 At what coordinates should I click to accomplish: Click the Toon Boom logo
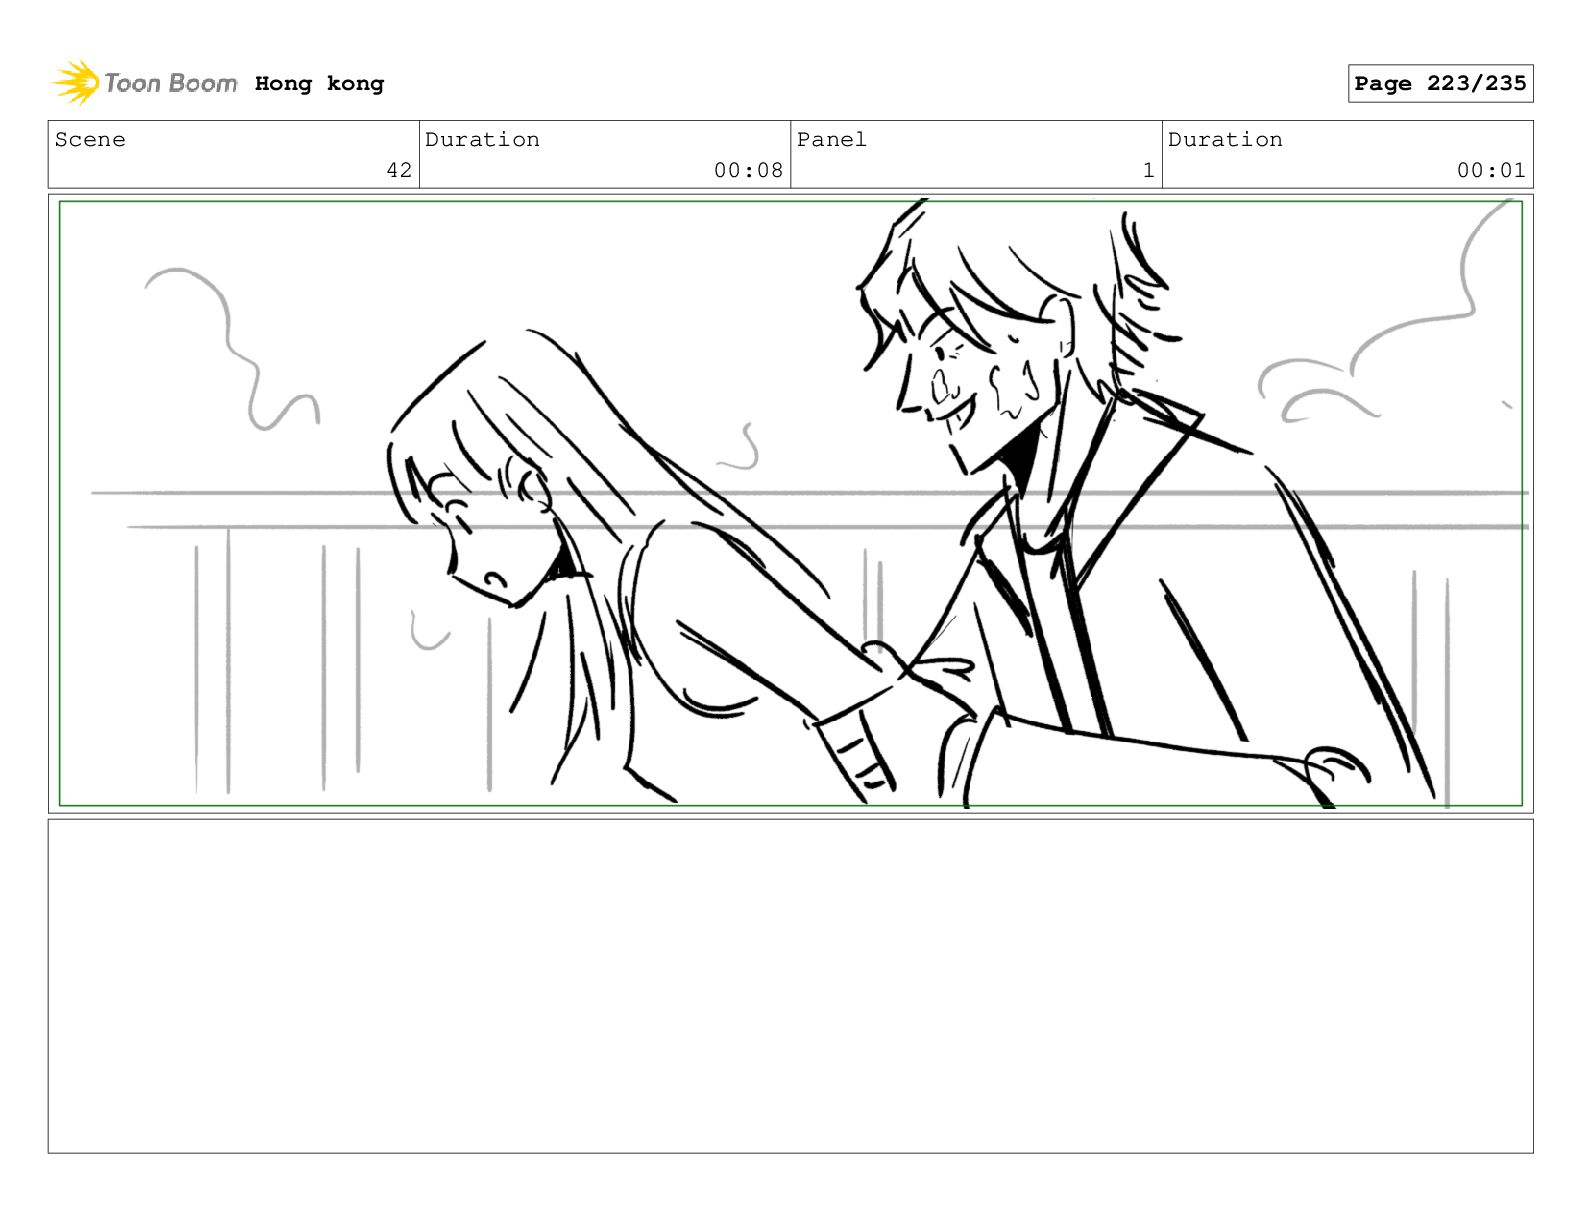point(145,83)
